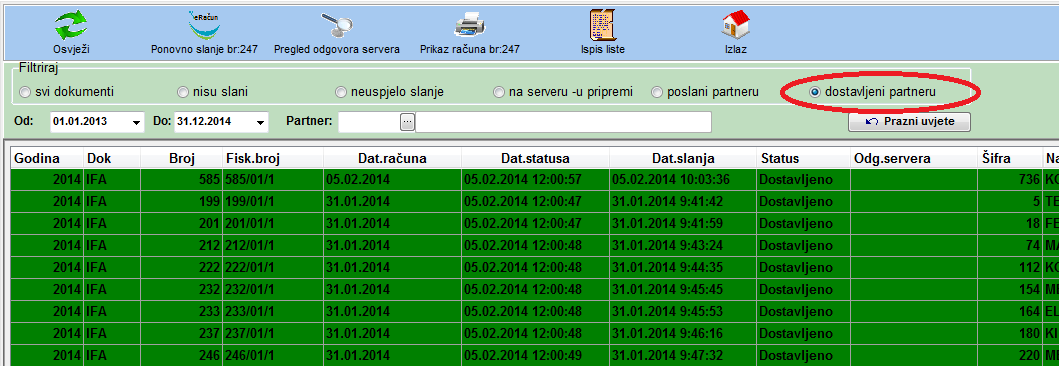Click the cell 246/01/1
The image size is (1059, 366).
[x=273, y=356]
